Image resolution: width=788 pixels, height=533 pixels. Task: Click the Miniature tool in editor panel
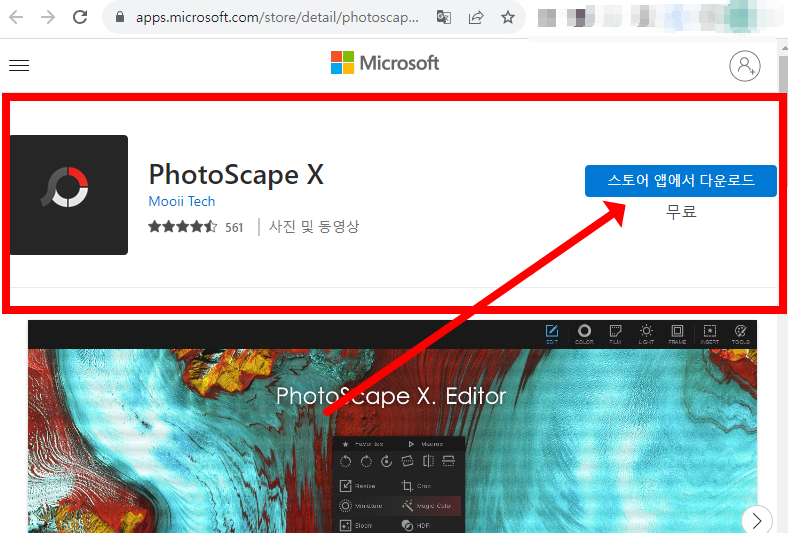[x=361, y=505]
